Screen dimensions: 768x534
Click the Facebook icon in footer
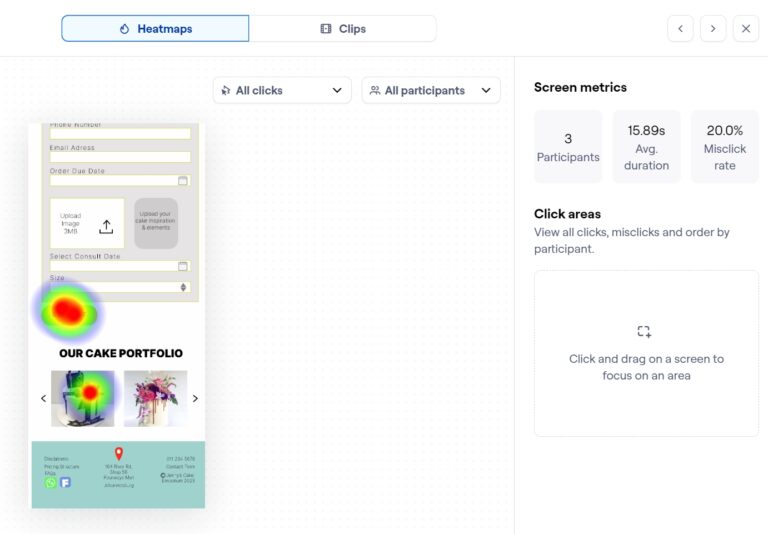click(65, 482)
